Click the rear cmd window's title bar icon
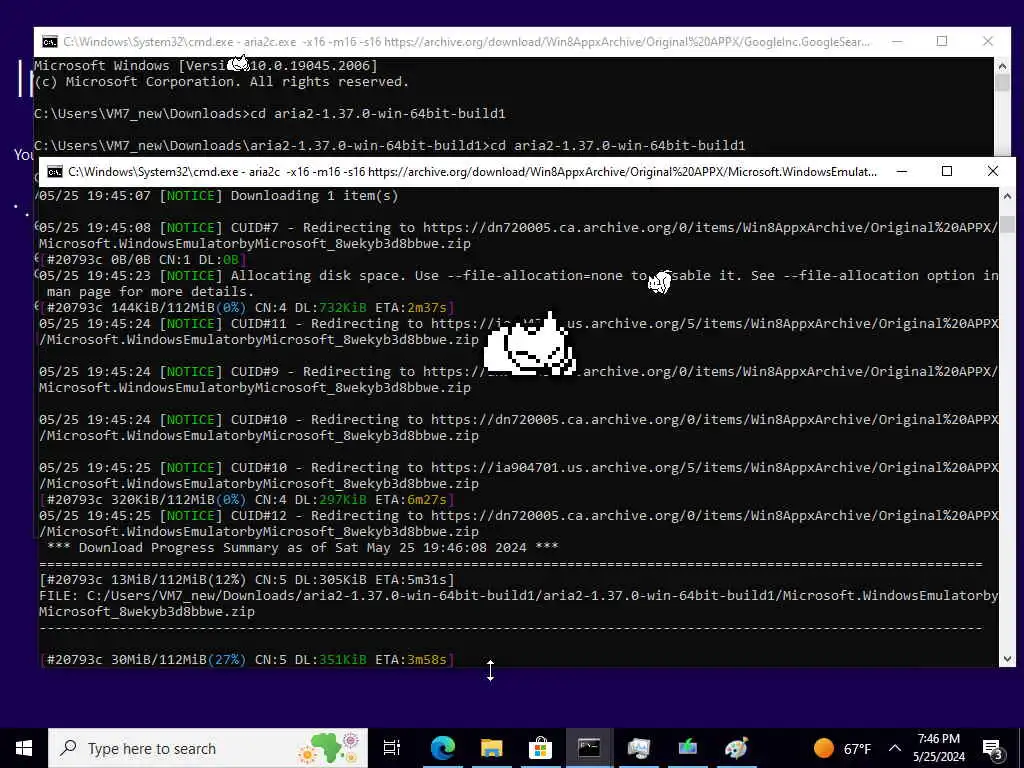Screen dimensions: 1024x768 pyautogui.click(x=50, y=42)
